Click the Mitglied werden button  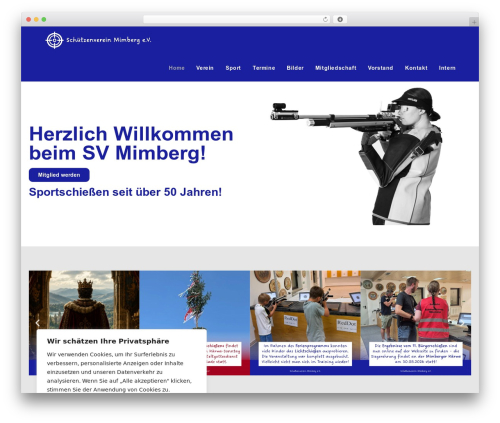pyautogui.click(x=59, y=175)
